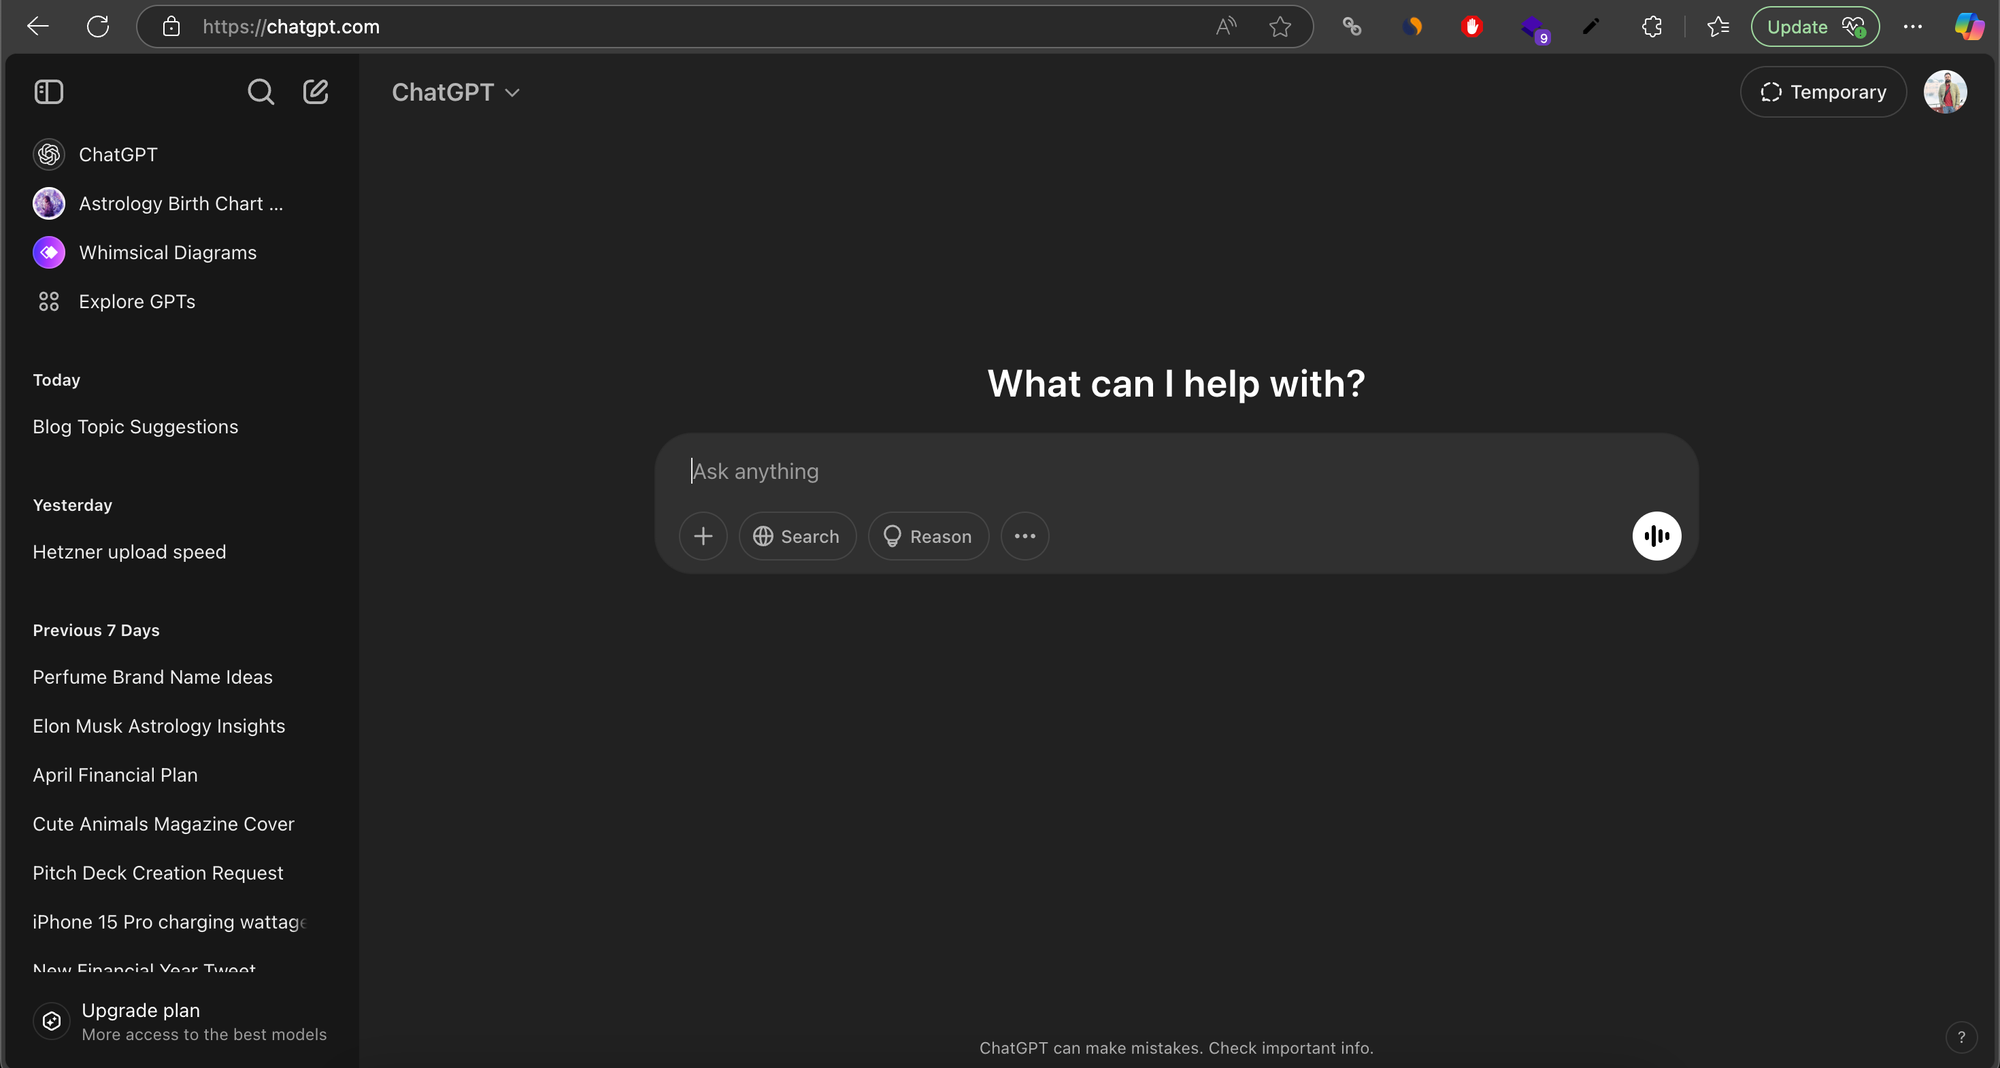The height and width of the screenshot is (1068, 2000).
Task: Start a new chat with the compose icon
Action: tap(316, 92)
